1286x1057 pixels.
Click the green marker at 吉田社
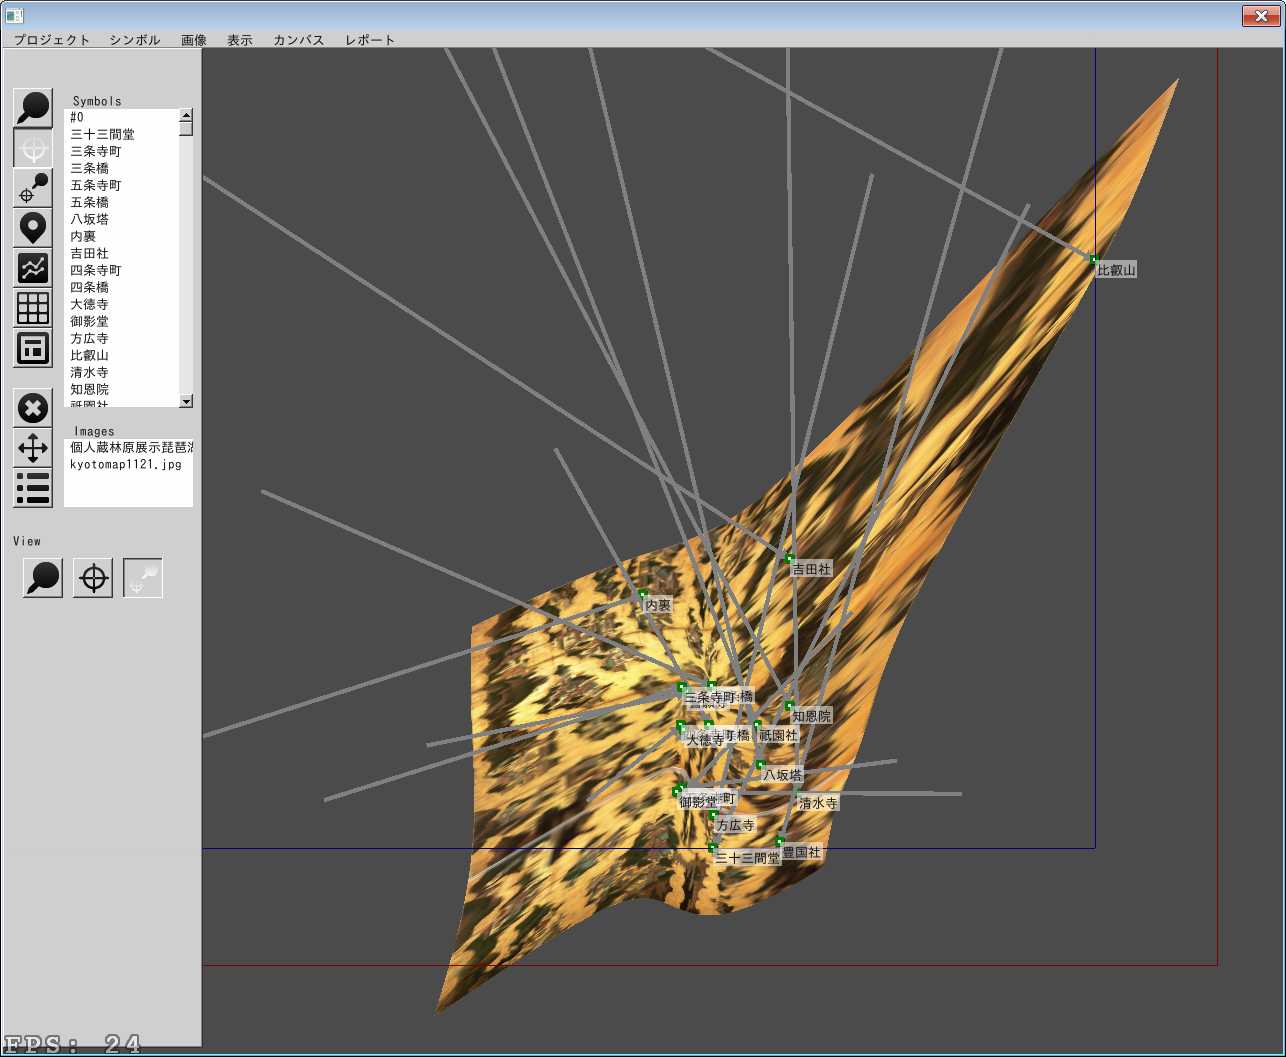click(789, 557)
